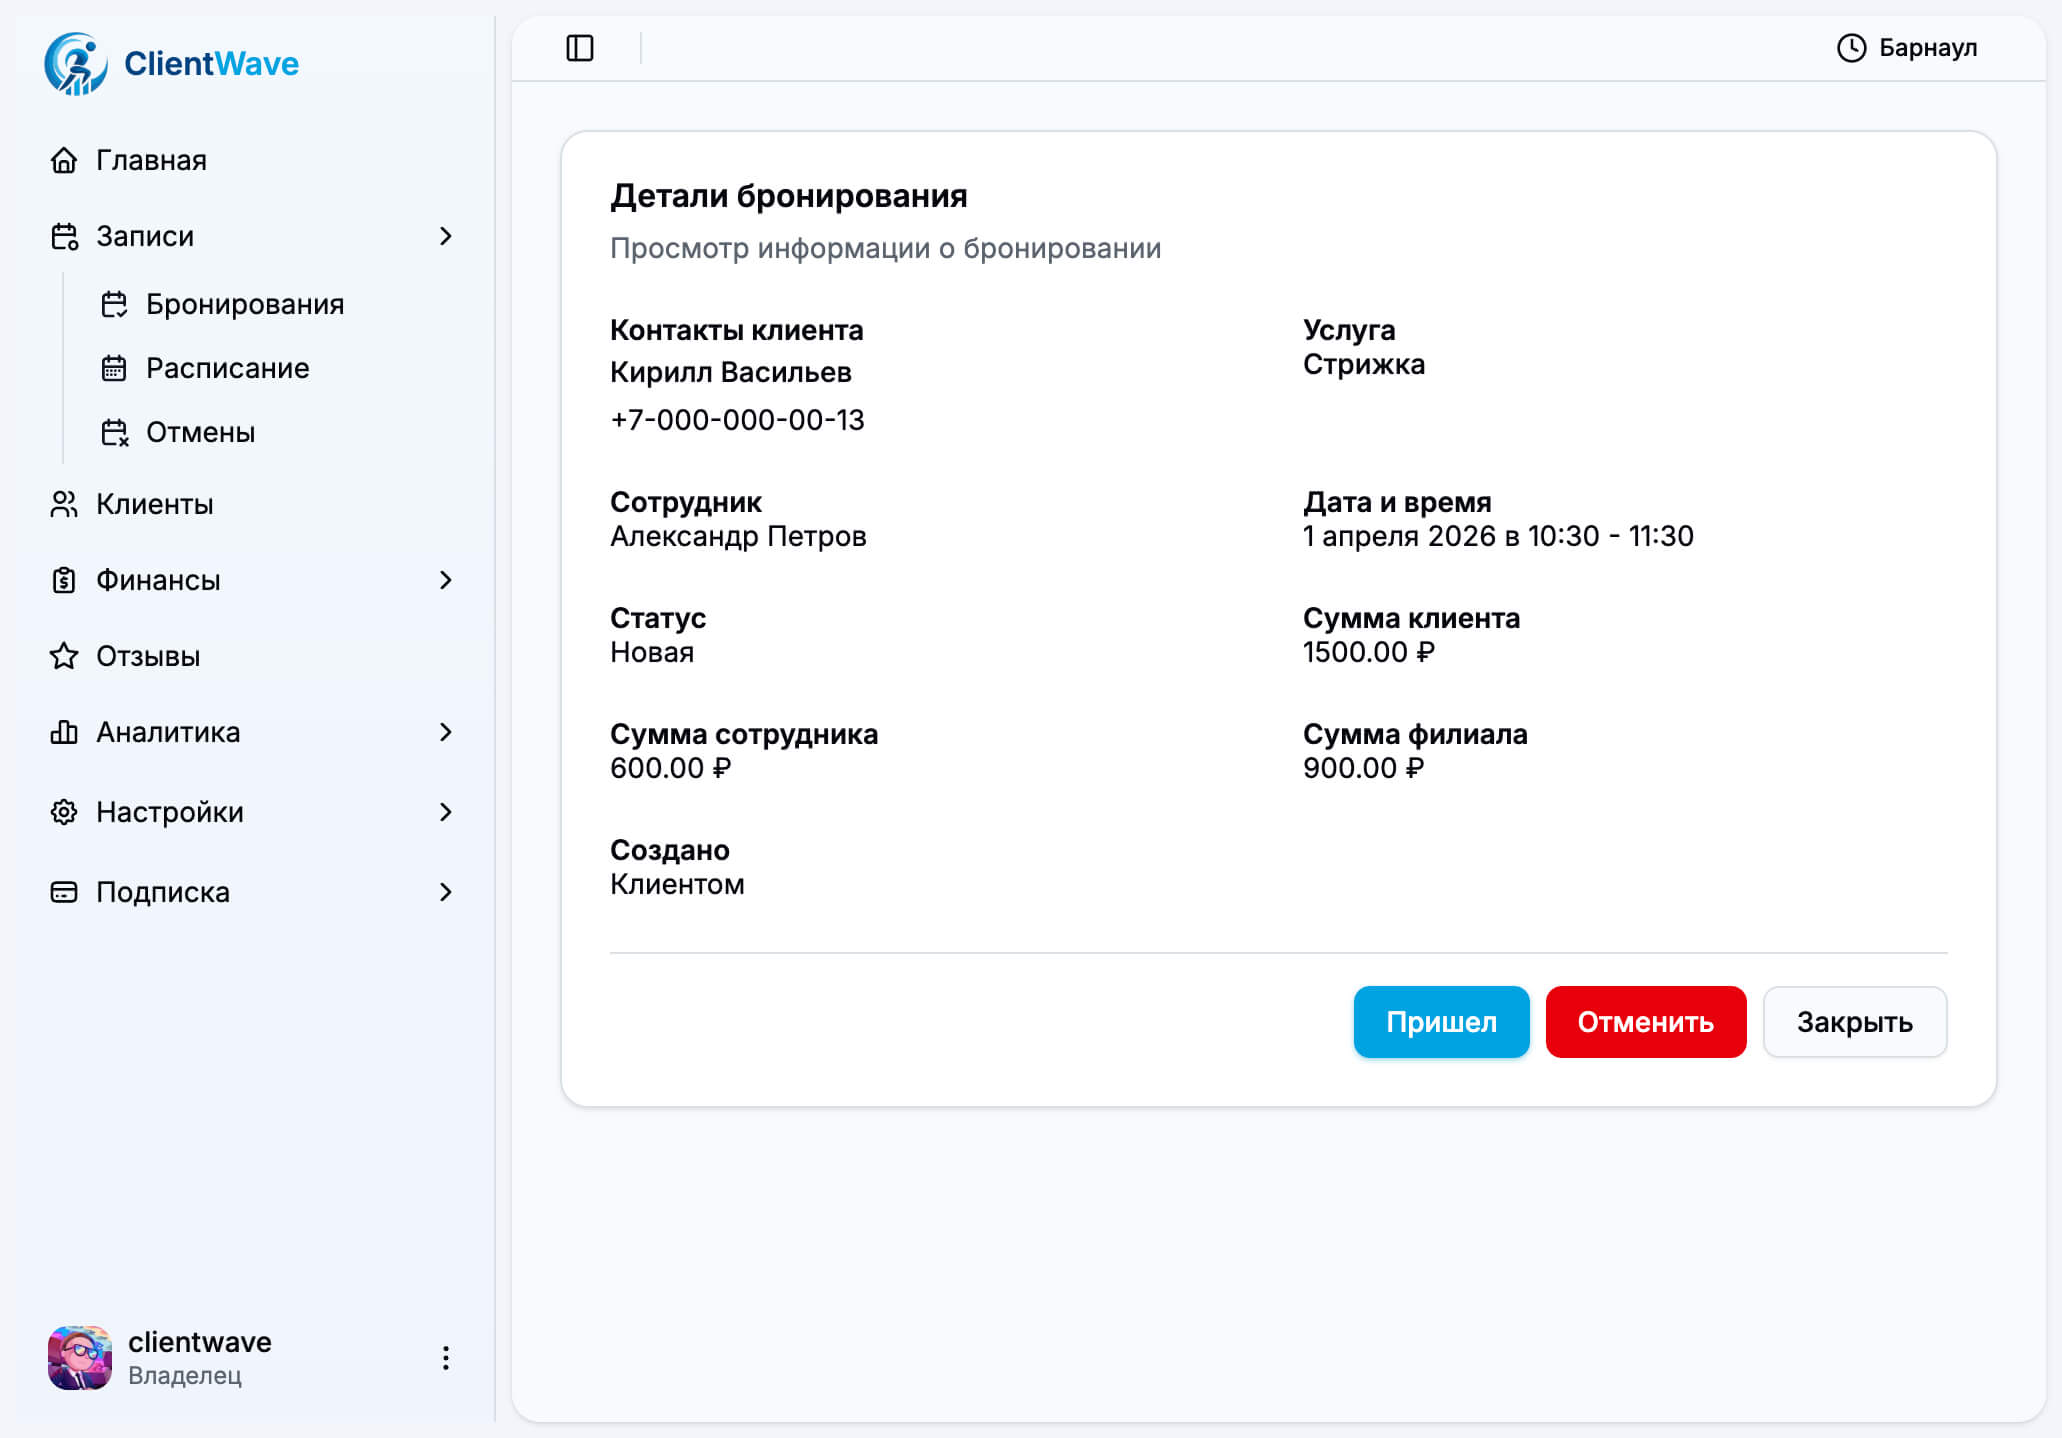Open the three-dot menu beside clientwave profile
The width and height of the screenshot is (2062, 1438).
447,1358
